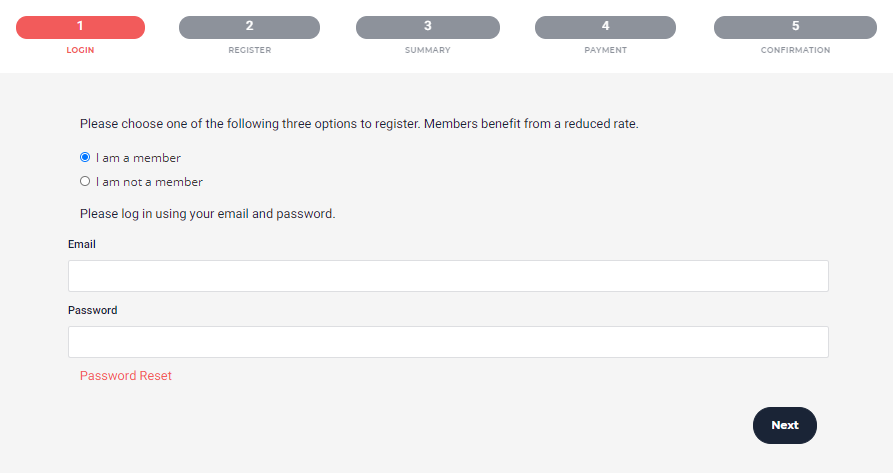Focus the Password input field
The image size is (893, 473).
coord(448,342)
